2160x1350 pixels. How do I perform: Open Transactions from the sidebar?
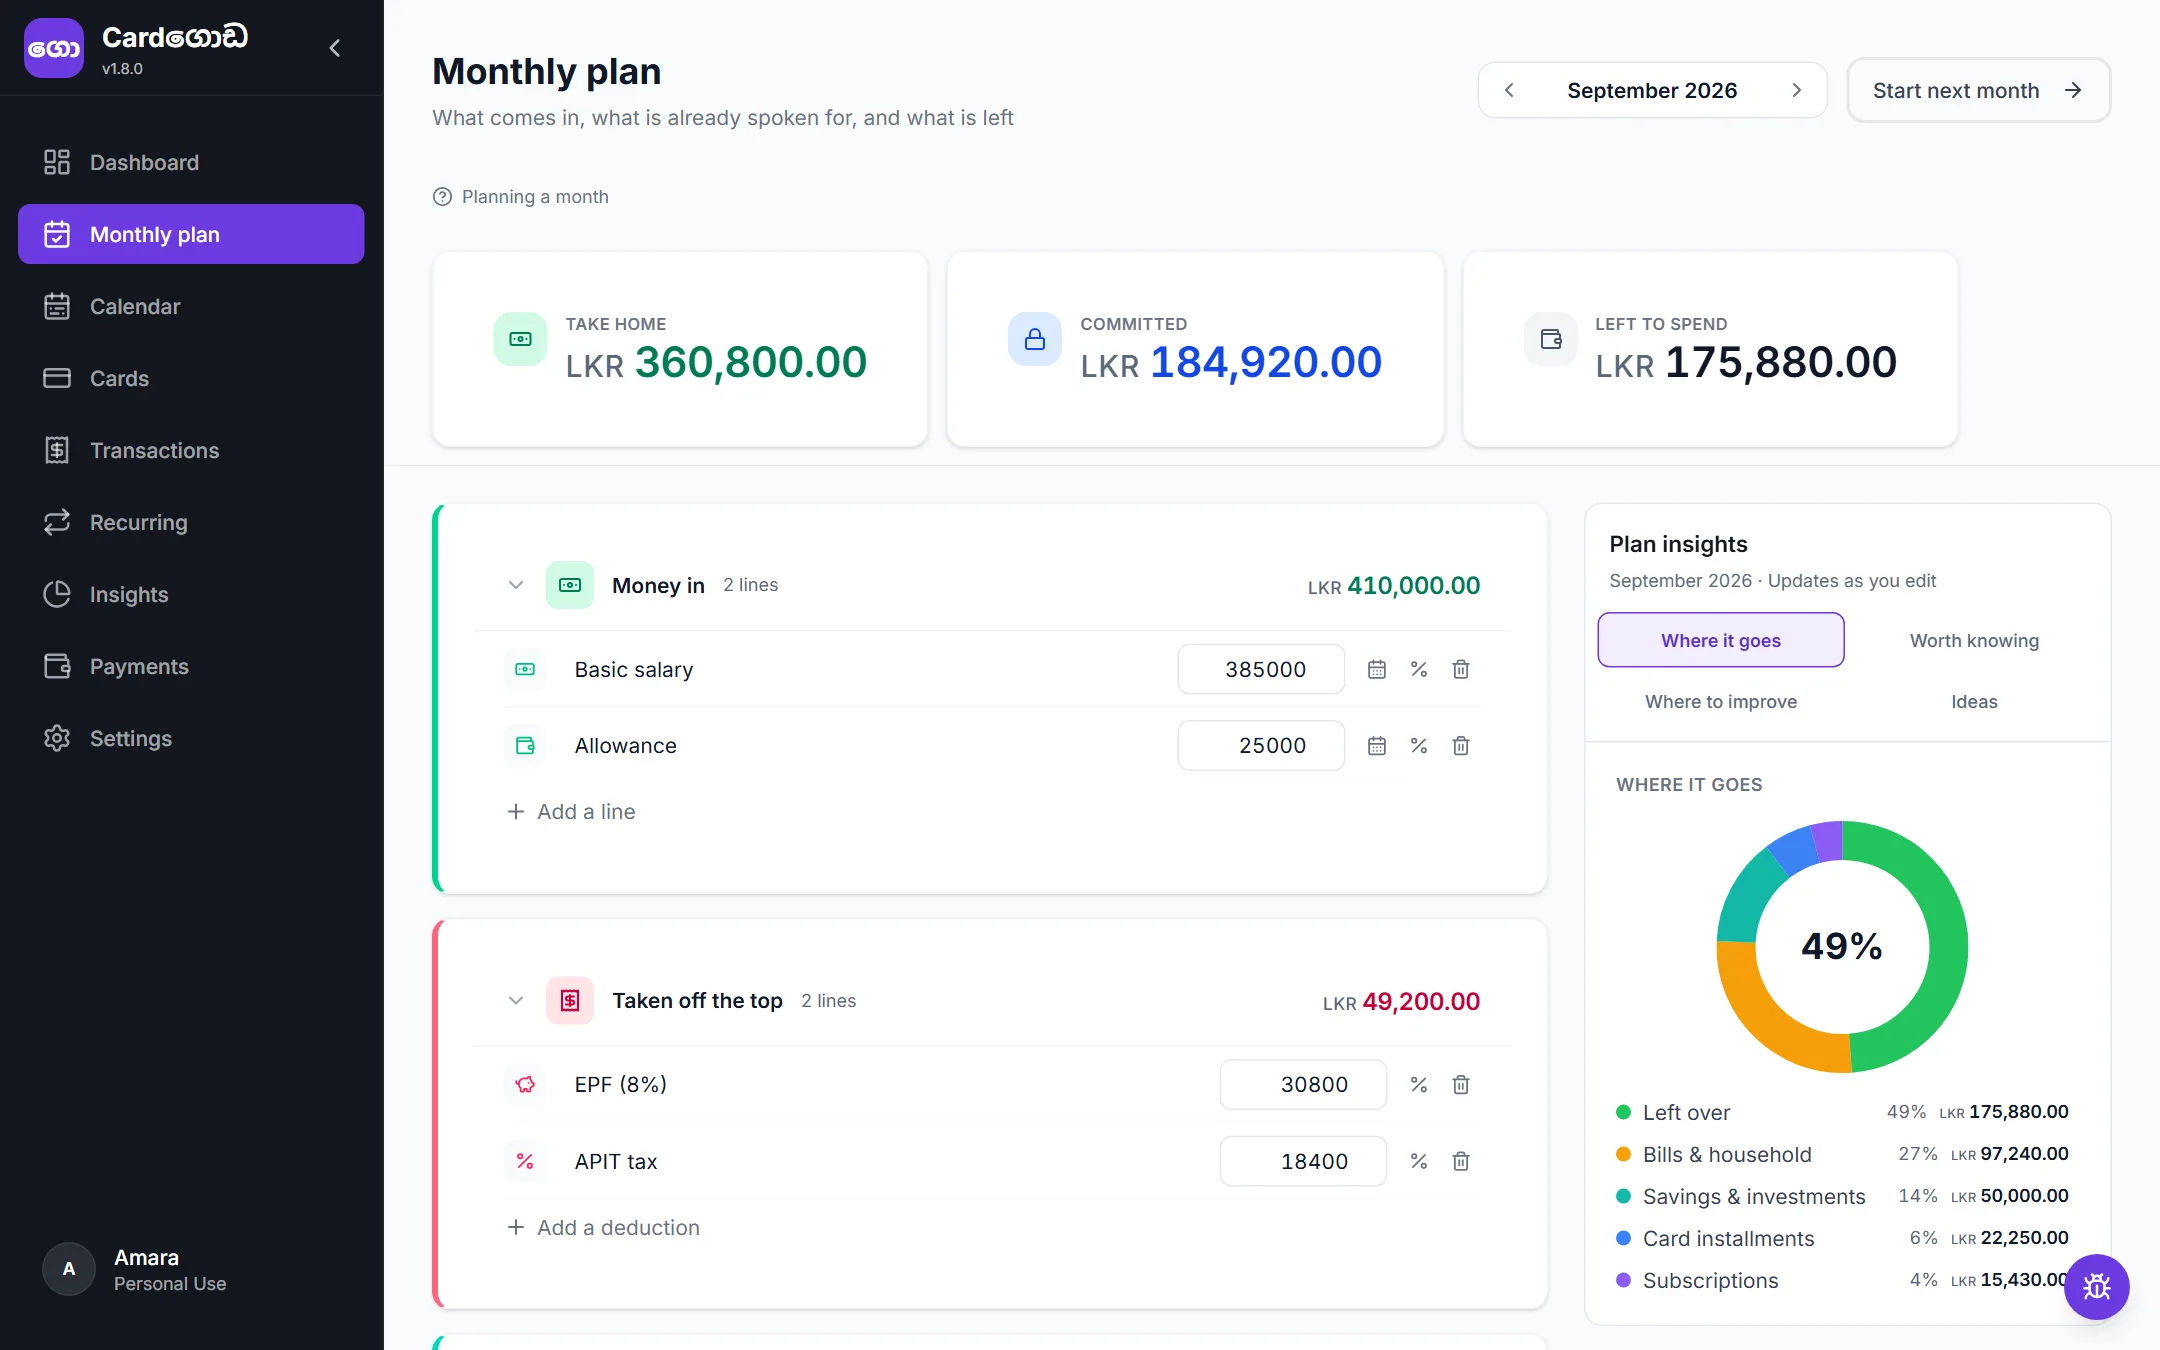pyautogui.click(x=191, y=450)
